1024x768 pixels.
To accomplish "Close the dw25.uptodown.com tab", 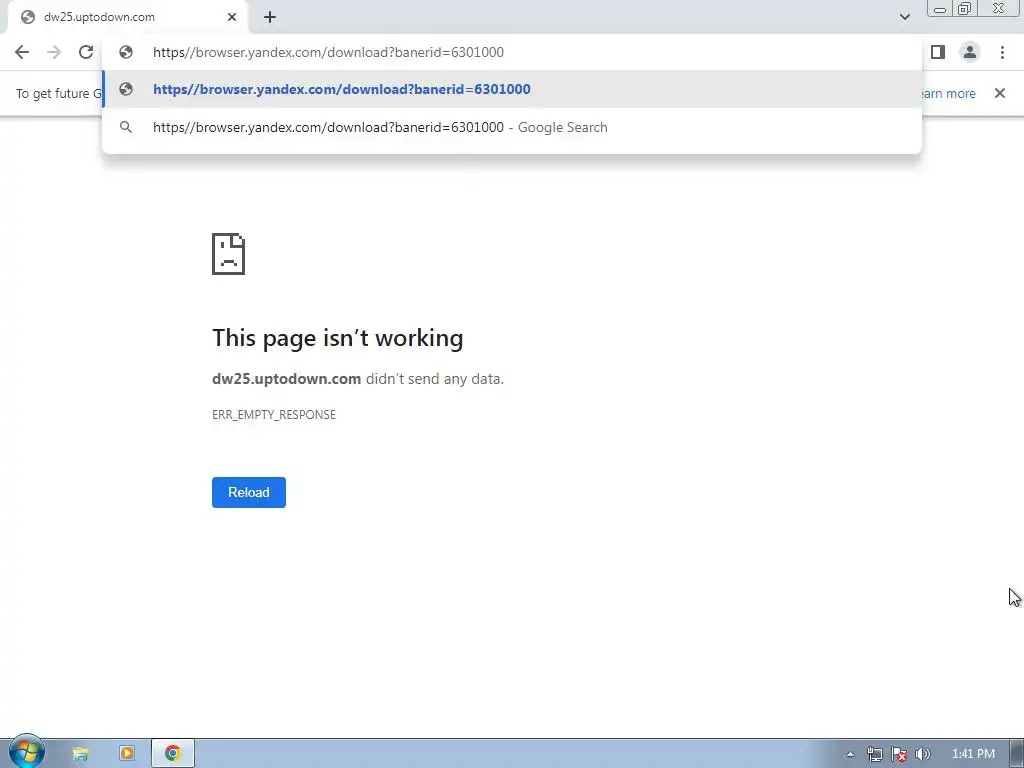I will click(x=232, y=17).
